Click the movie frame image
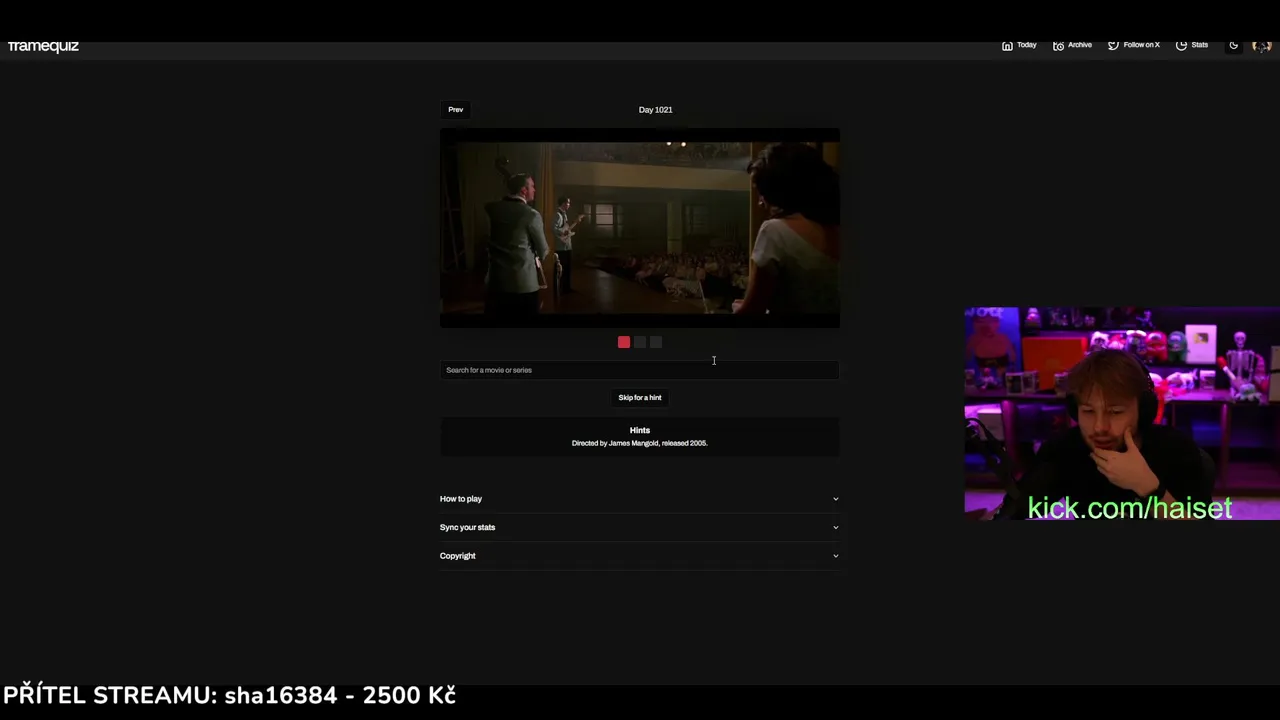The image size is (1280, 720). pyautogui.click(x=640, y=228)
